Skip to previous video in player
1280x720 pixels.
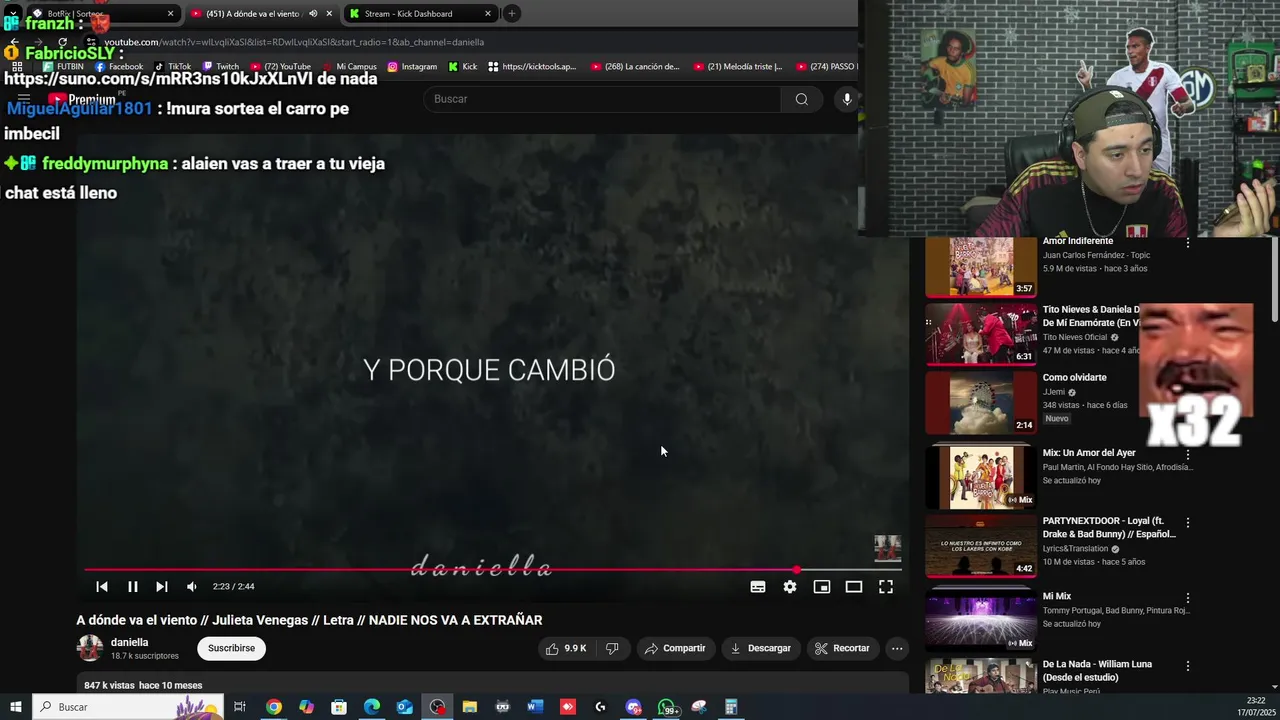pyautogui.click(x=102, y=587)
